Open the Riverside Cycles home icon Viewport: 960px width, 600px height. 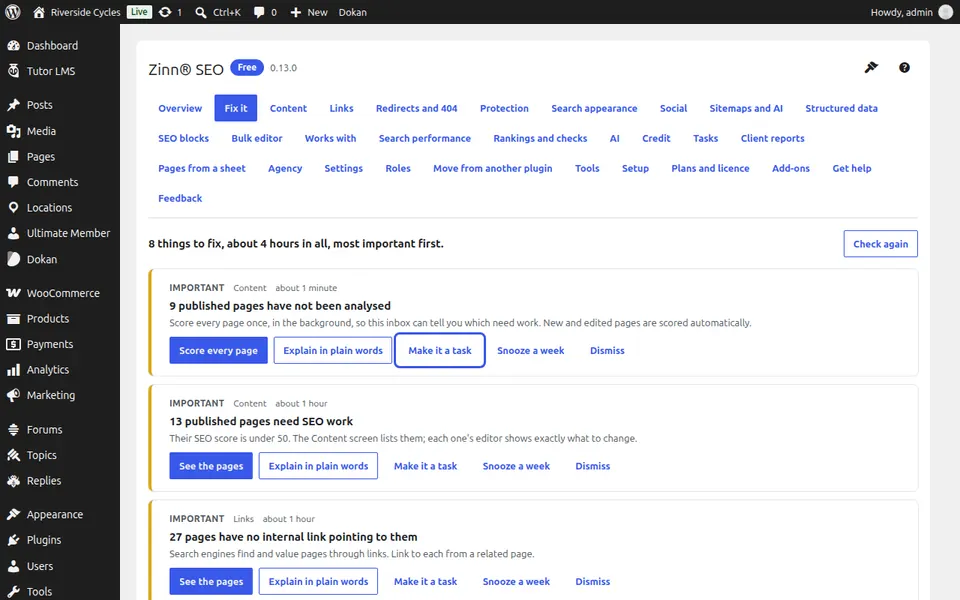(x=39, y=12)
